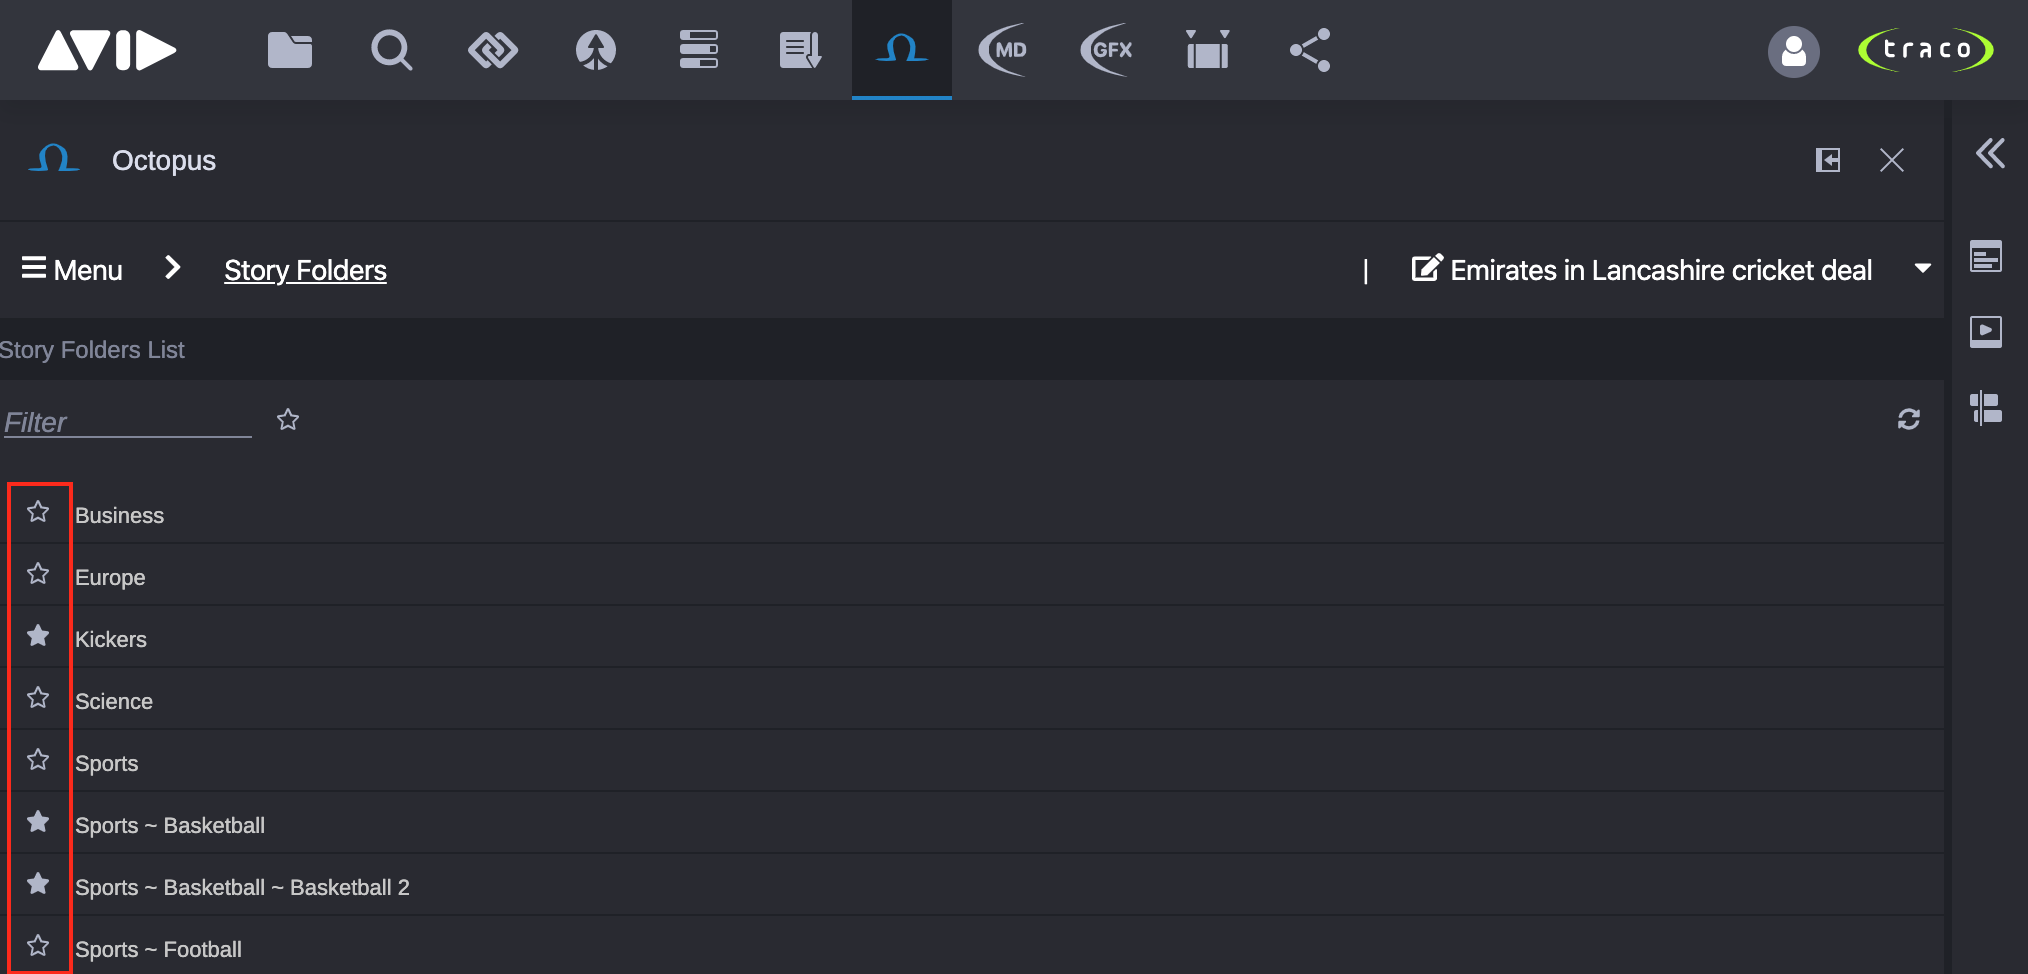Select the GFX tool icon
The width and height of the screenshot is (2028, 974).
1106,50
